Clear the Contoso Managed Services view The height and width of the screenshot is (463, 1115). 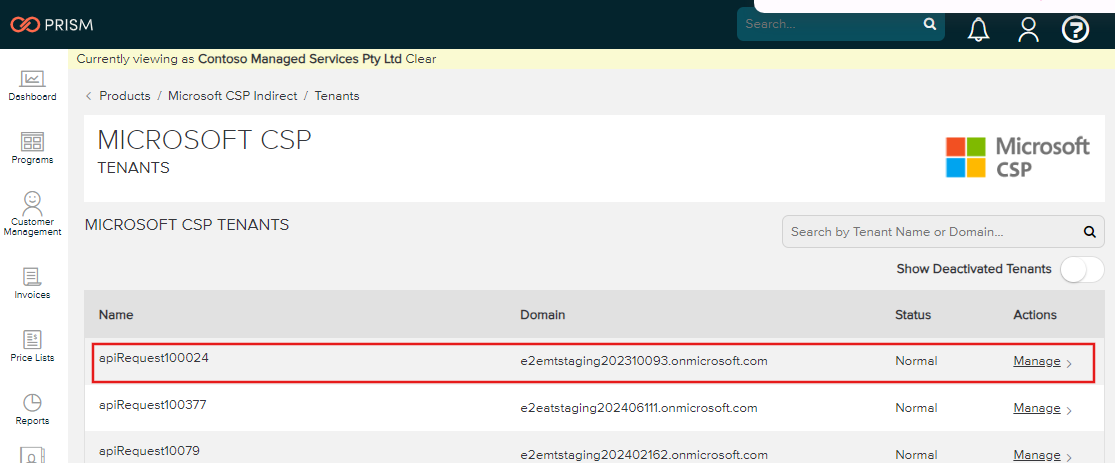[x=421, y=59]
